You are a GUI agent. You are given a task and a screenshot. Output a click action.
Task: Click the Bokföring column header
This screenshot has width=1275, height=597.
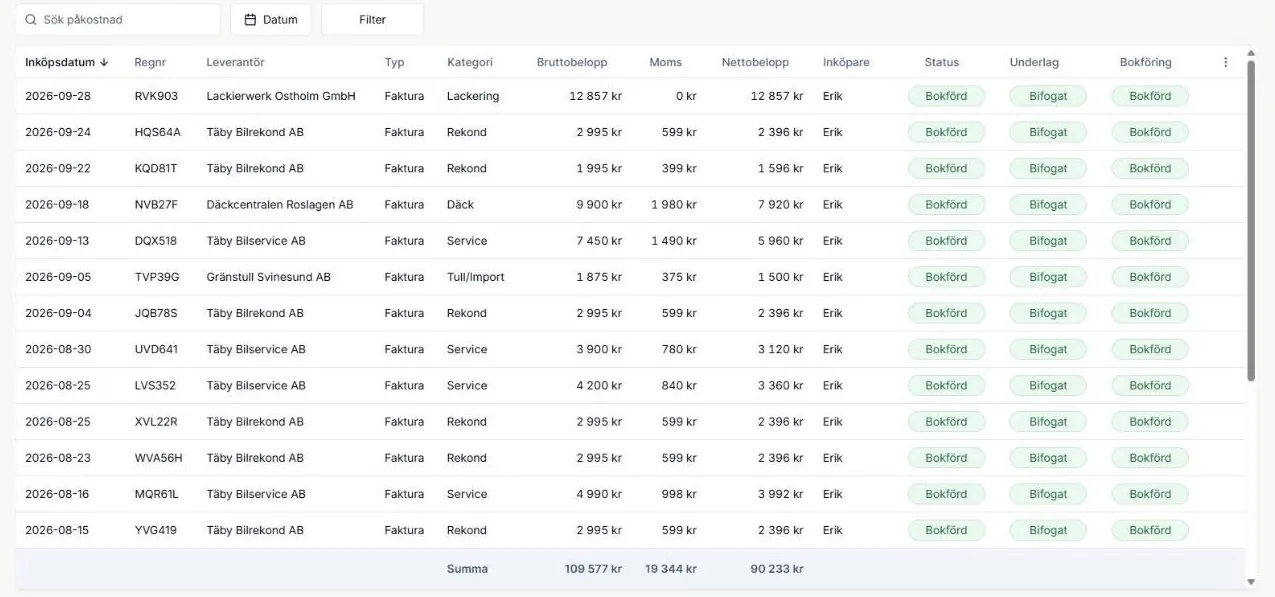coord(1145,62)
